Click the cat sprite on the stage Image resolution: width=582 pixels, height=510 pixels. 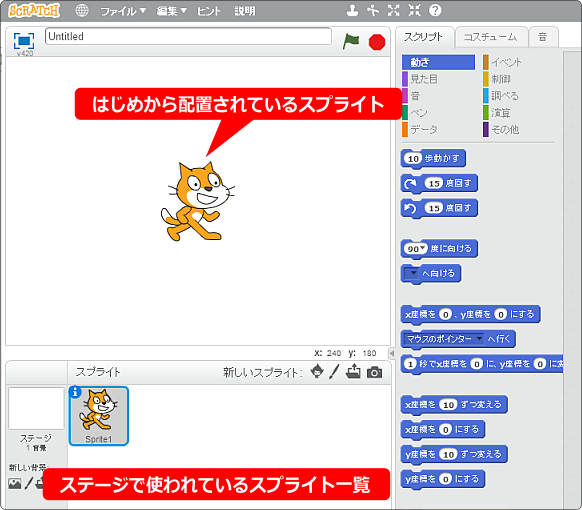coord(197,202)
